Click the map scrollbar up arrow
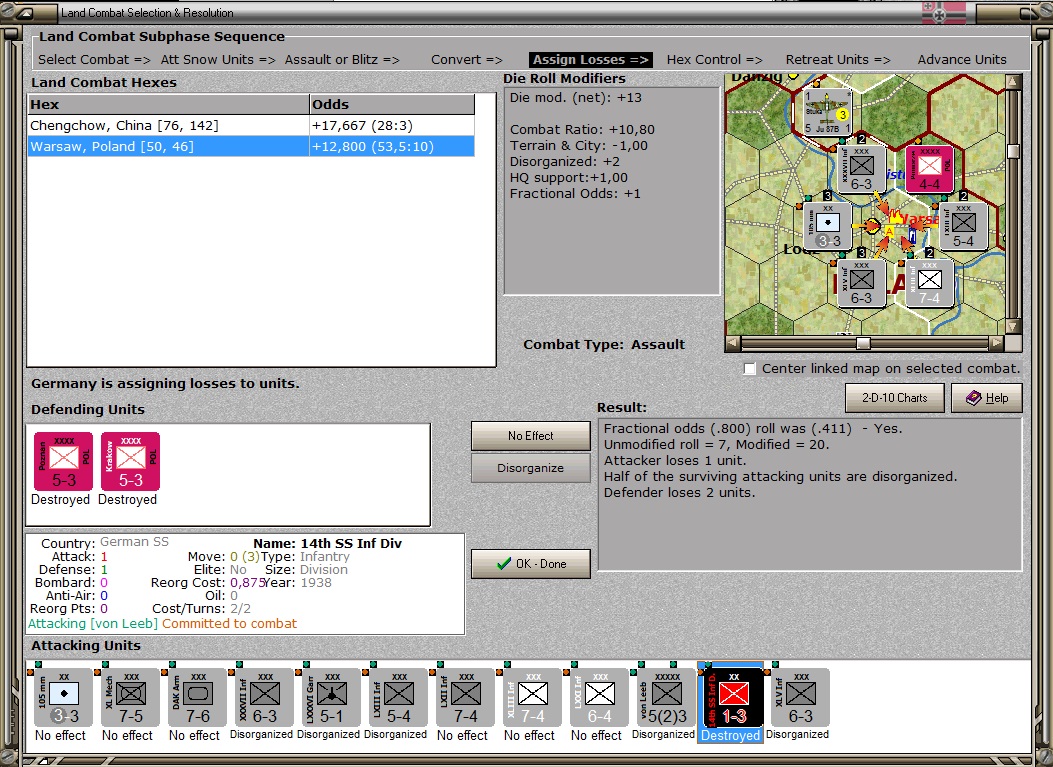 tap(1013, 81)
